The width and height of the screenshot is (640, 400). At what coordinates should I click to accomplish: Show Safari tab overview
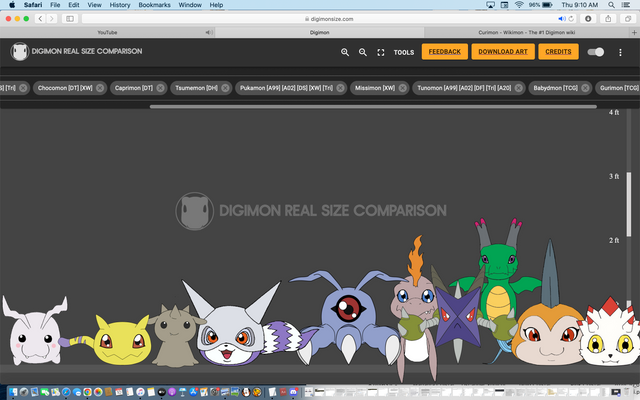[x=628, y=19]
